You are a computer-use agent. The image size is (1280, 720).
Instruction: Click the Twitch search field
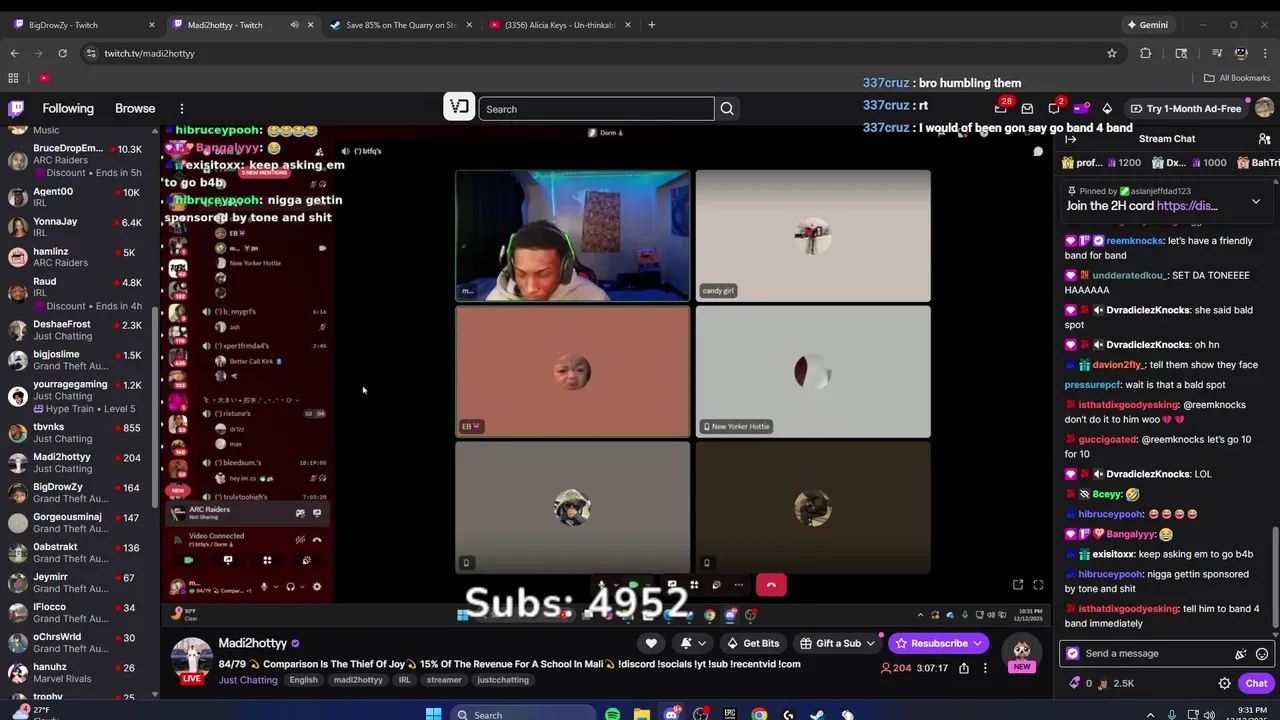[597, 109]
